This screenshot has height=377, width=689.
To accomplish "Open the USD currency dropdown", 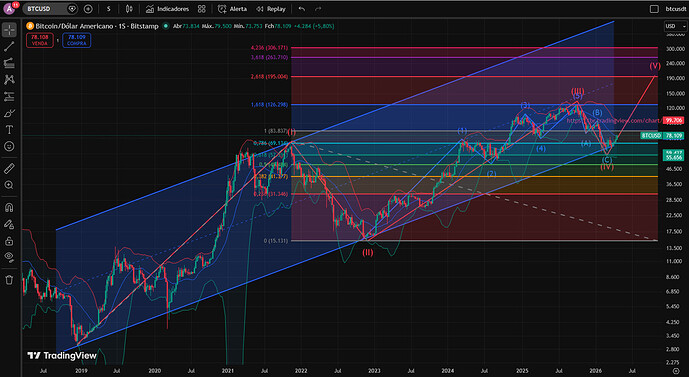I will click(x=675, y=26).
